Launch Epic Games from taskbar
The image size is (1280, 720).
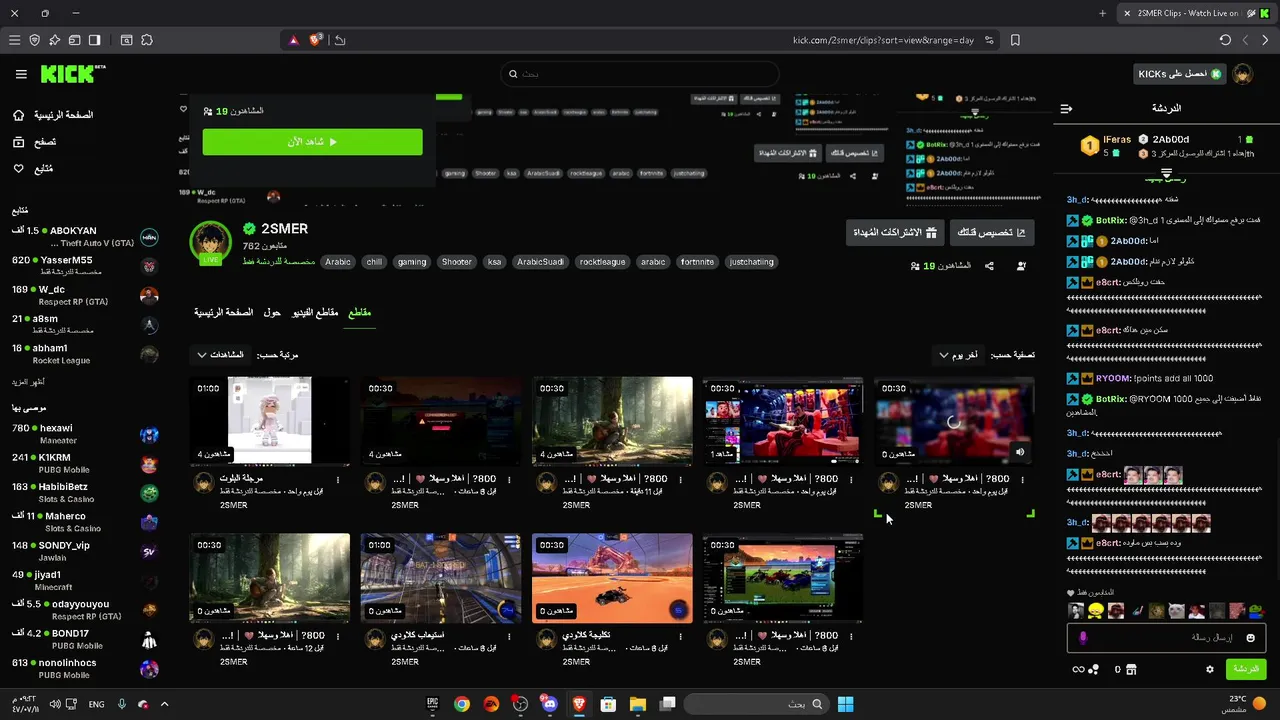point(432,704)
